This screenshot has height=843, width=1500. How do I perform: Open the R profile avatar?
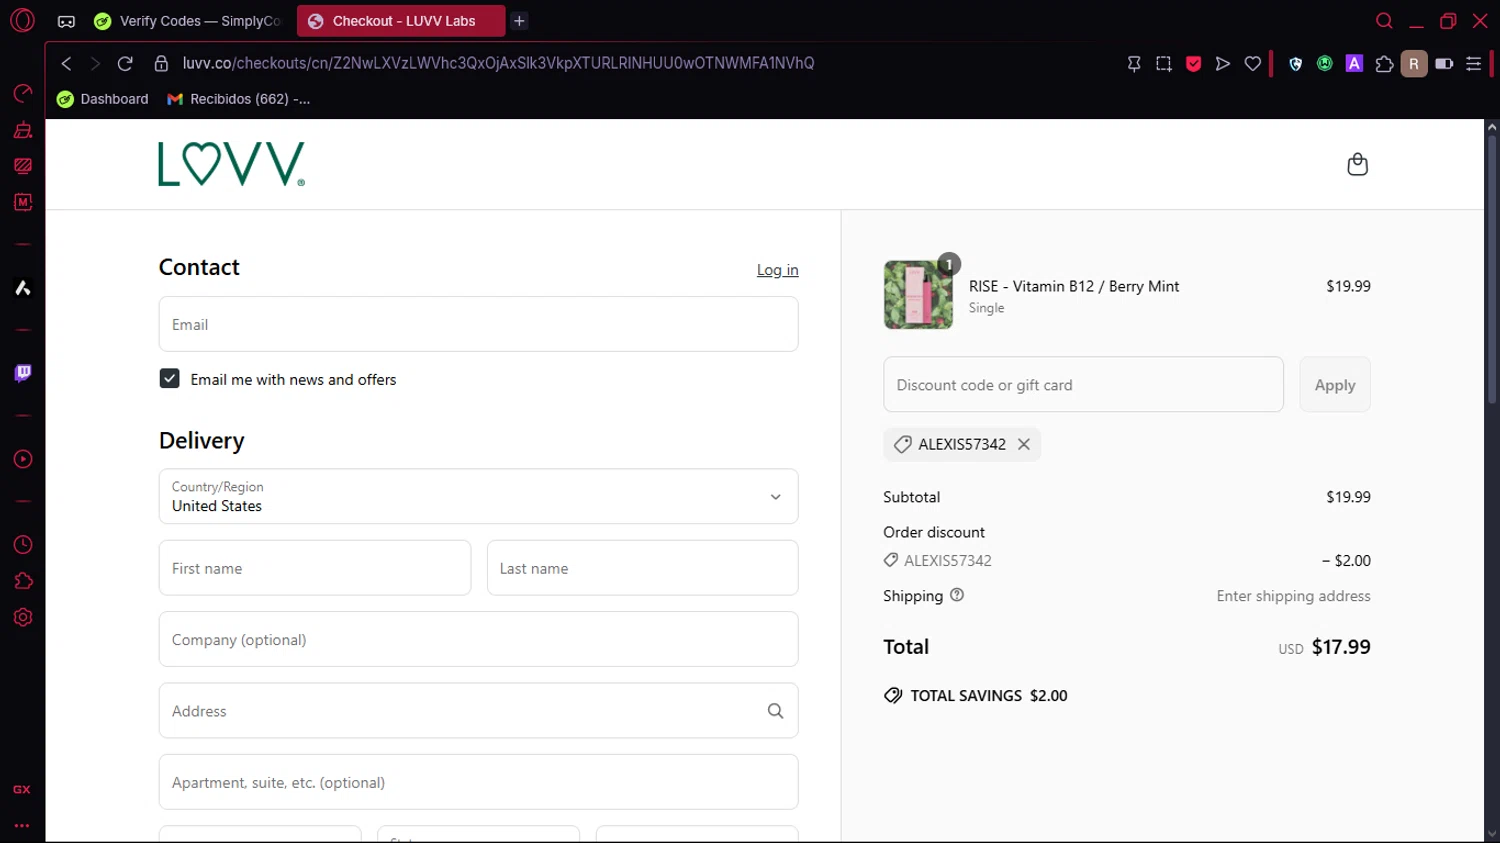click(x=1414, y=63)
